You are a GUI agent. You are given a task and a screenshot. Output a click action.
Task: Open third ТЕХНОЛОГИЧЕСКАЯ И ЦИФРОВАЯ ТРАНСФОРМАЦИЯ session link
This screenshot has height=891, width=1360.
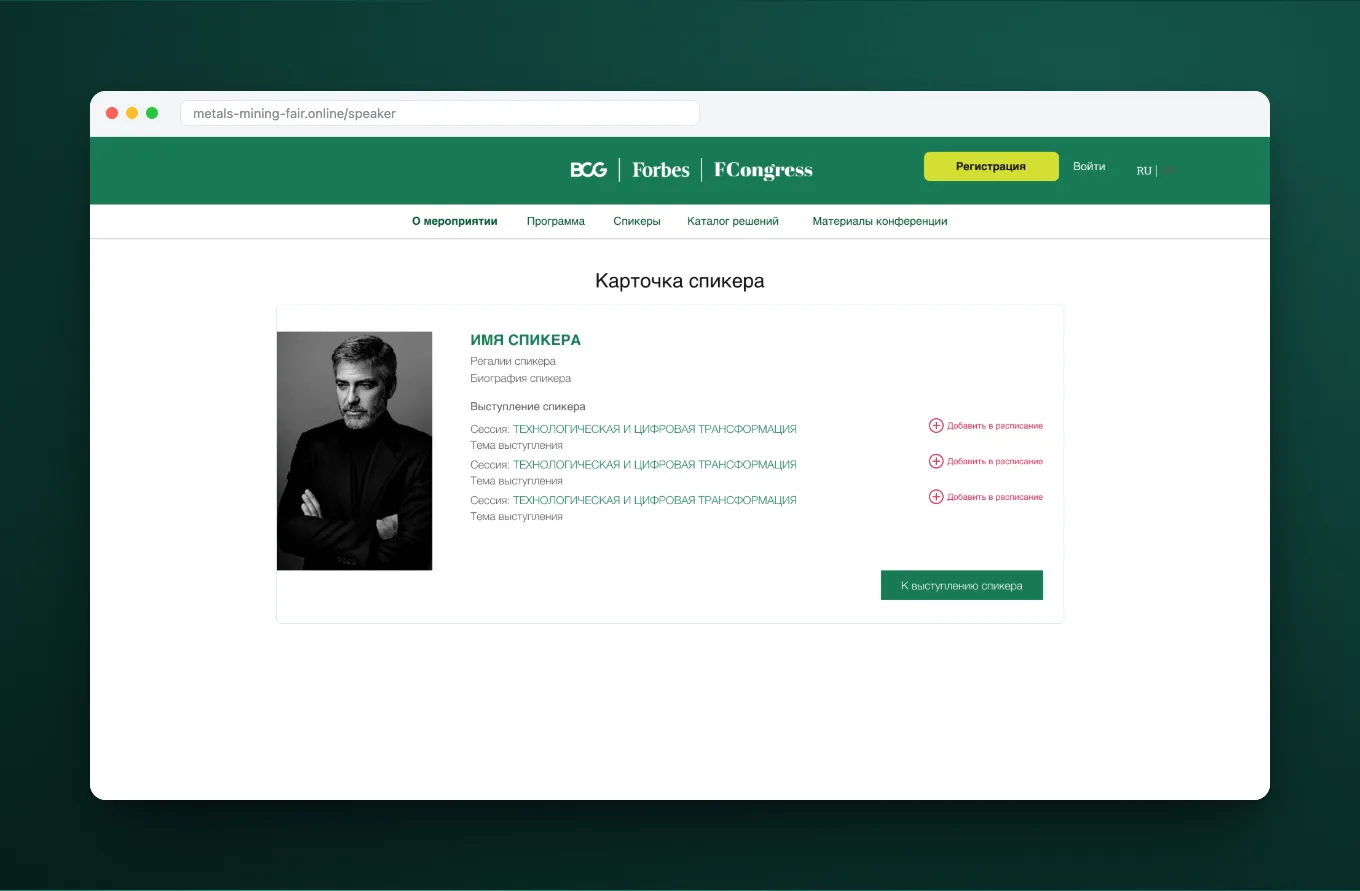655,500
